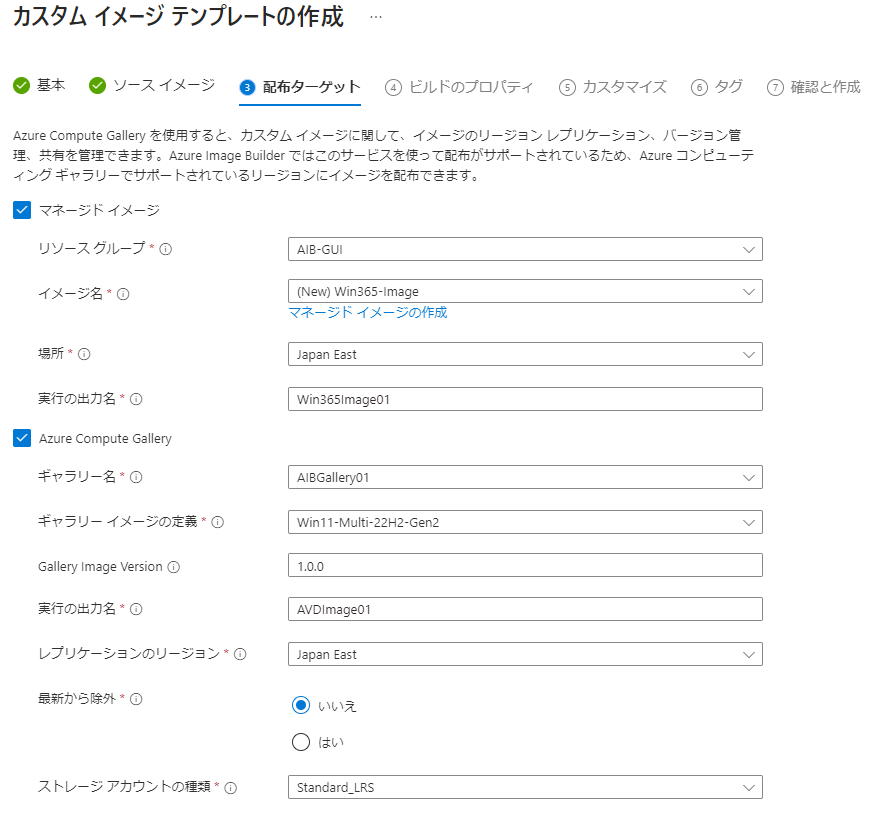Show info for ギャラリー イメージの定義

[218, 522]
